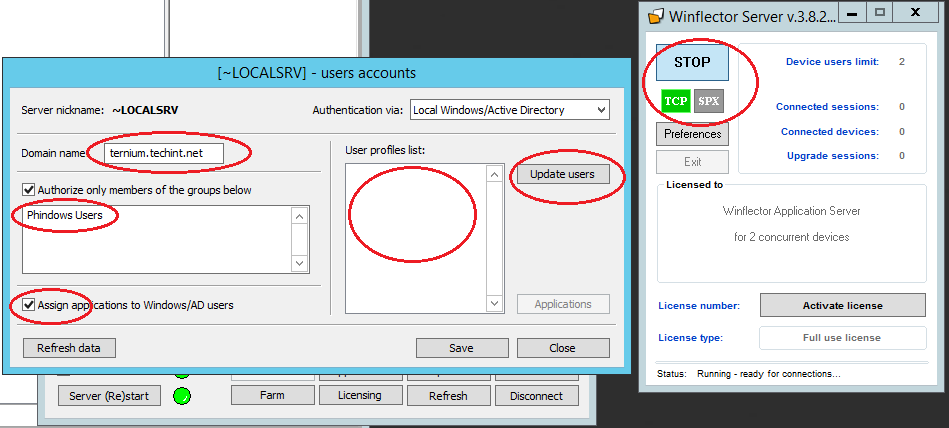Uncheck Assign applications to Windows/AD users

point(28,305)
